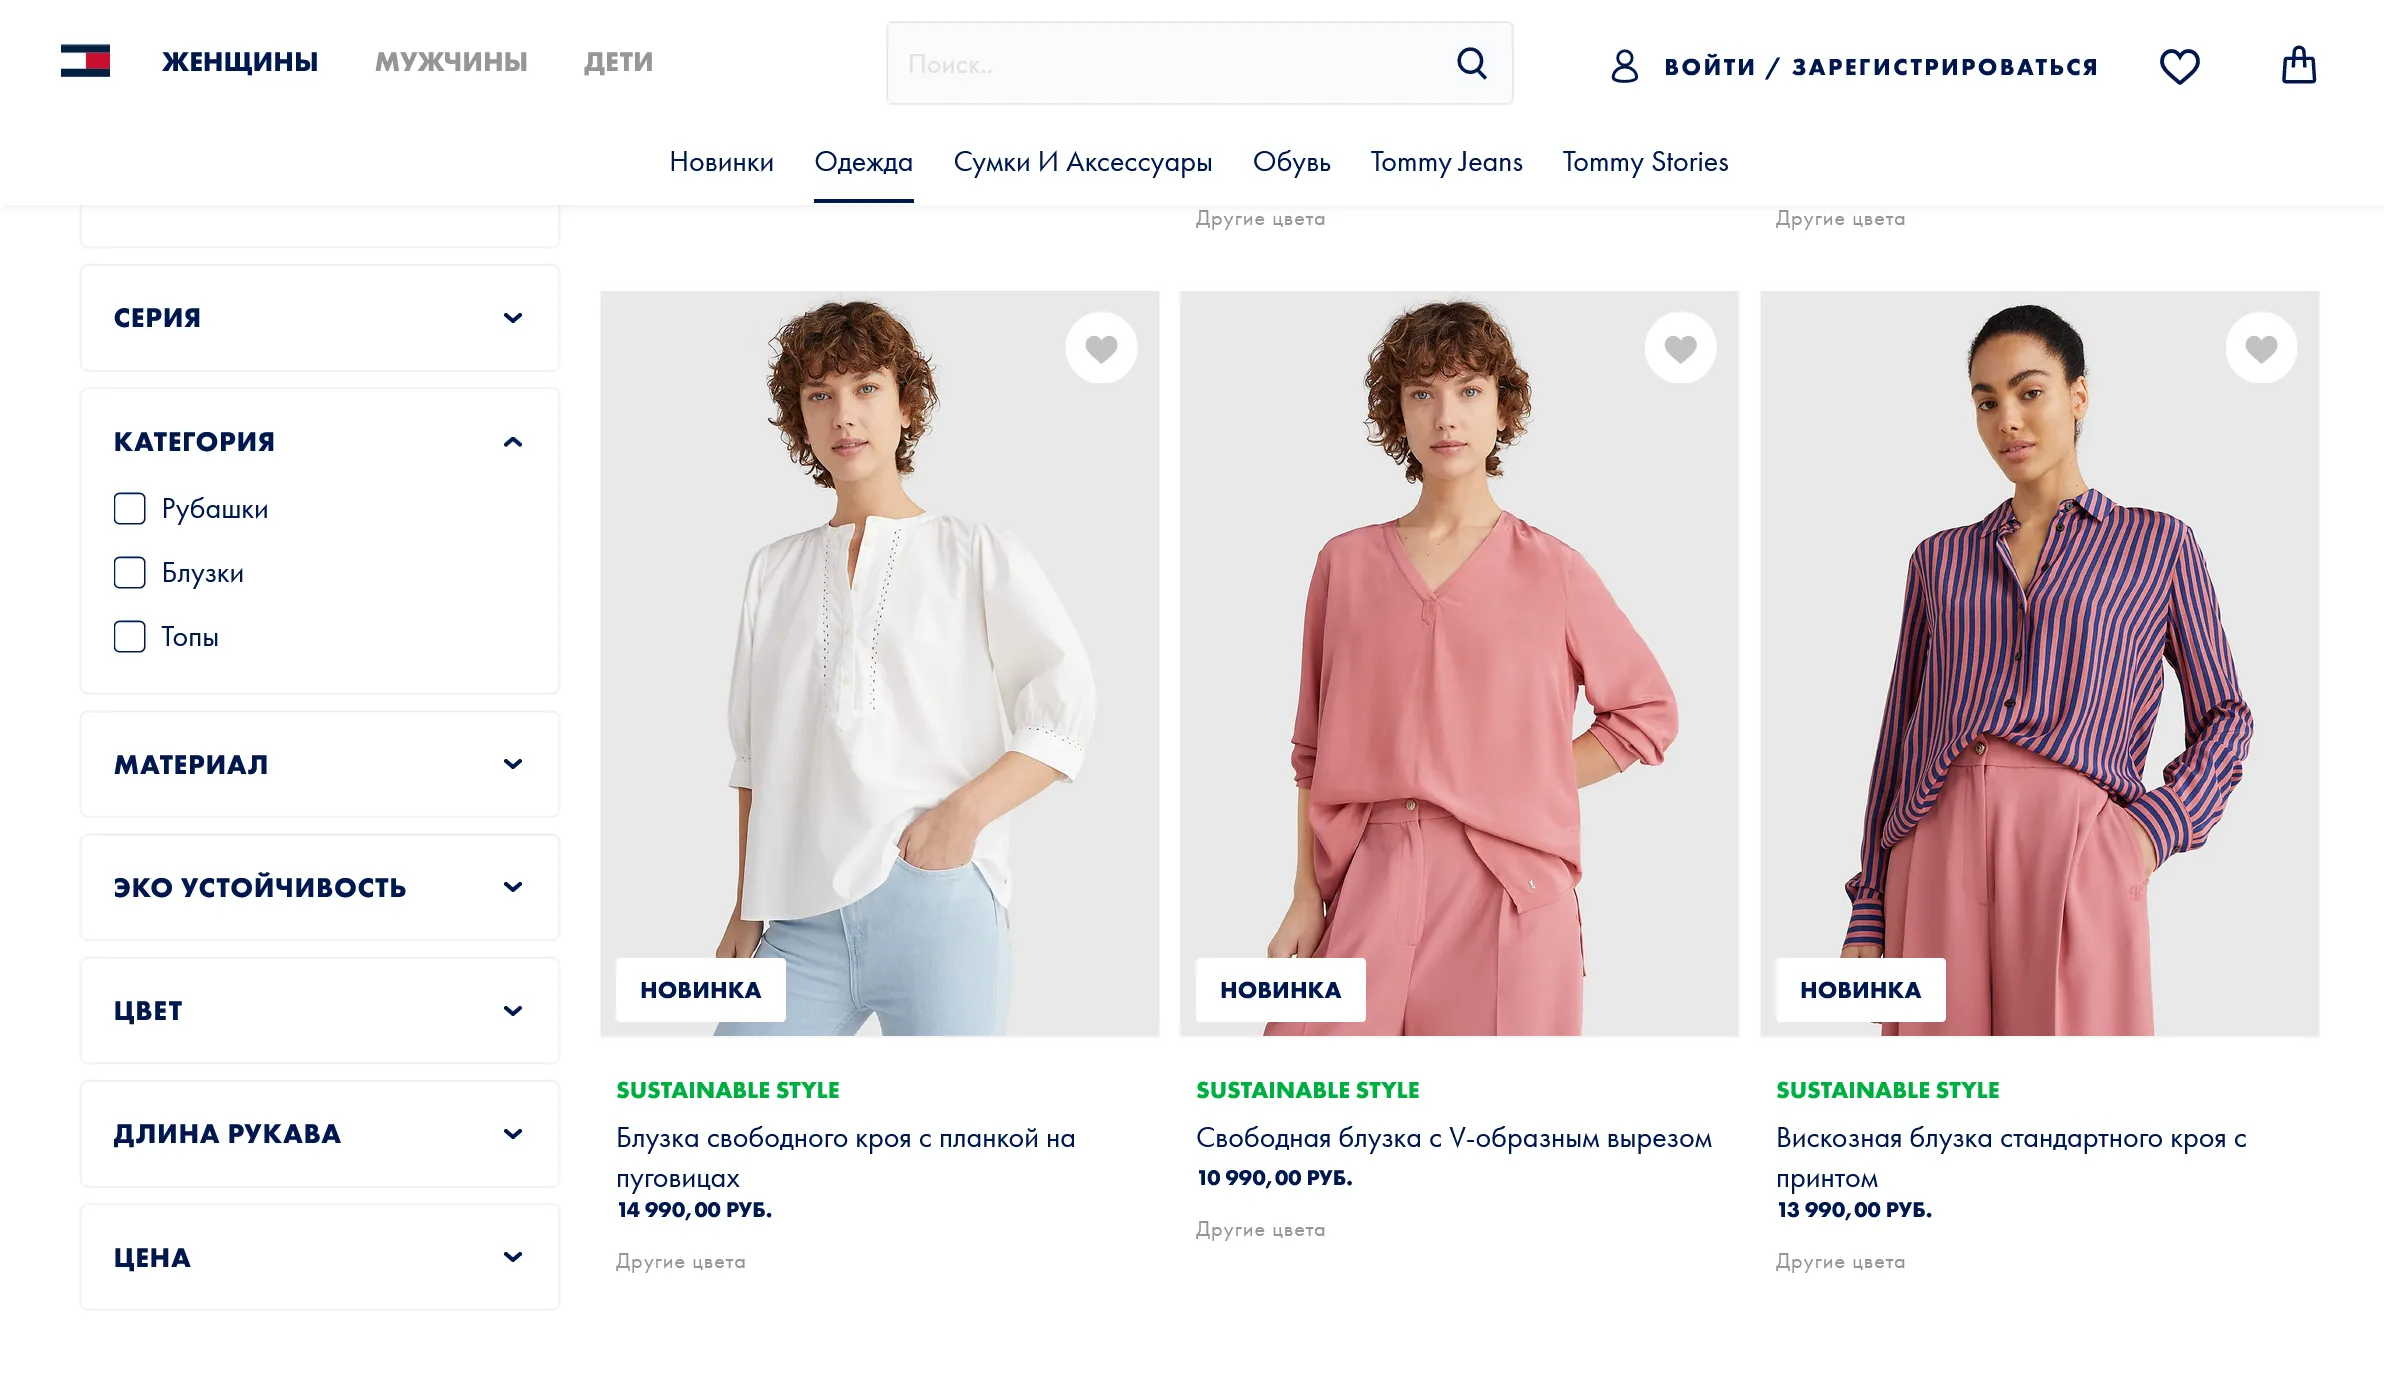This screenshot has width=2384, height=1376.
Task: Click SUSTAINABLE STYLE label on white blouse
Action: pos(728,1090)
